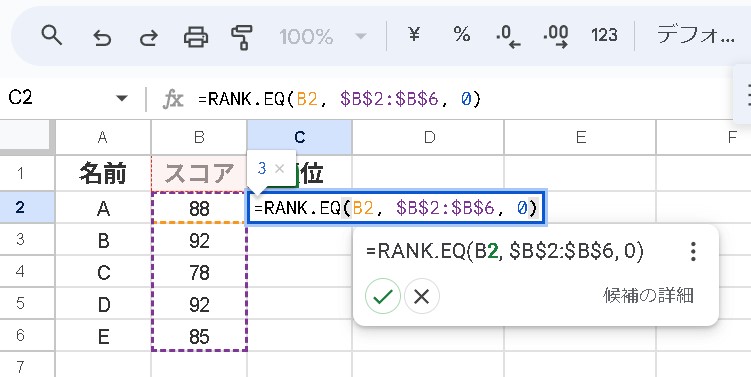This screenshot has height=377, width=751.
Task: Format as currency with ¥ icon
Action: pos(414,35)
